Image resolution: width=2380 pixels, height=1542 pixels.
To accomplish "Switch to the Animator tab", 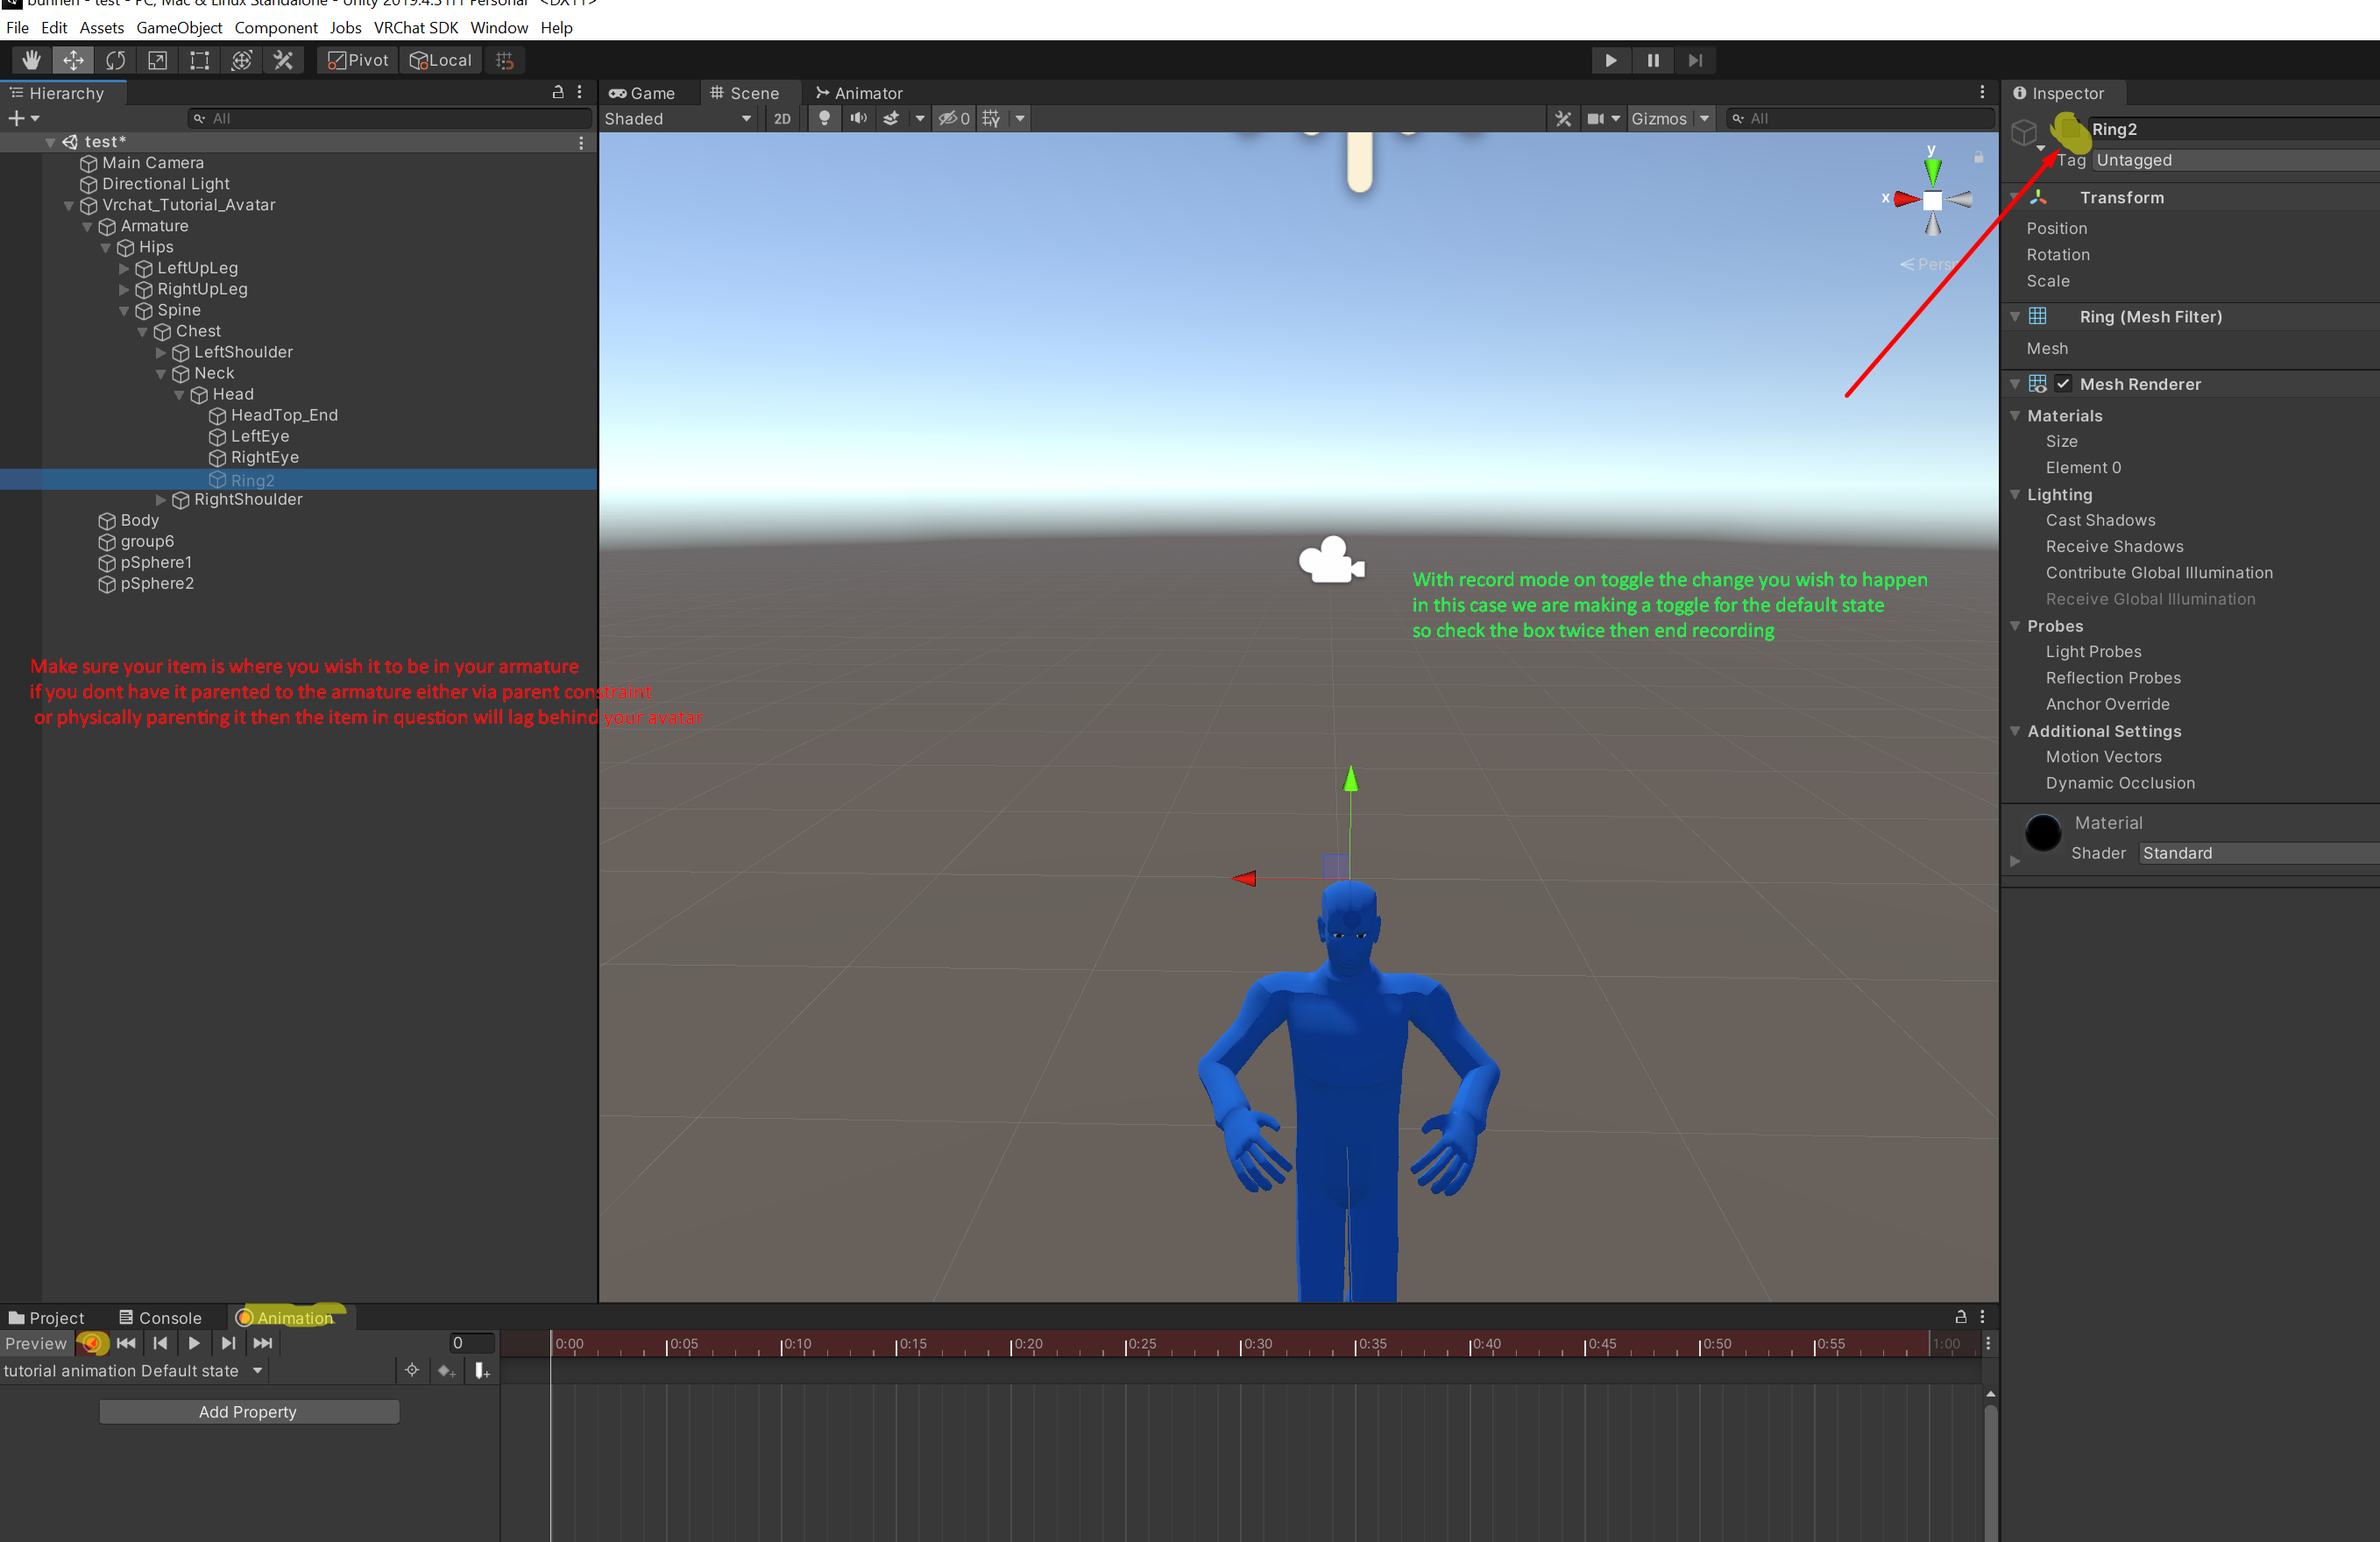I will pyautogui.click(x=859, y=93).
